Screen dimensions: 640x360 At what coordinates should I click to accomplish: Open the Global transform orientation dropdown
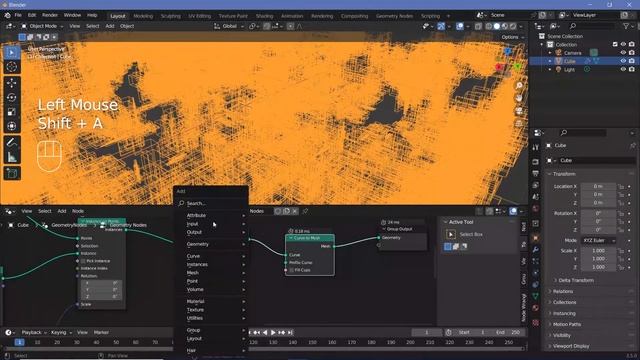(x=229, y=26)
